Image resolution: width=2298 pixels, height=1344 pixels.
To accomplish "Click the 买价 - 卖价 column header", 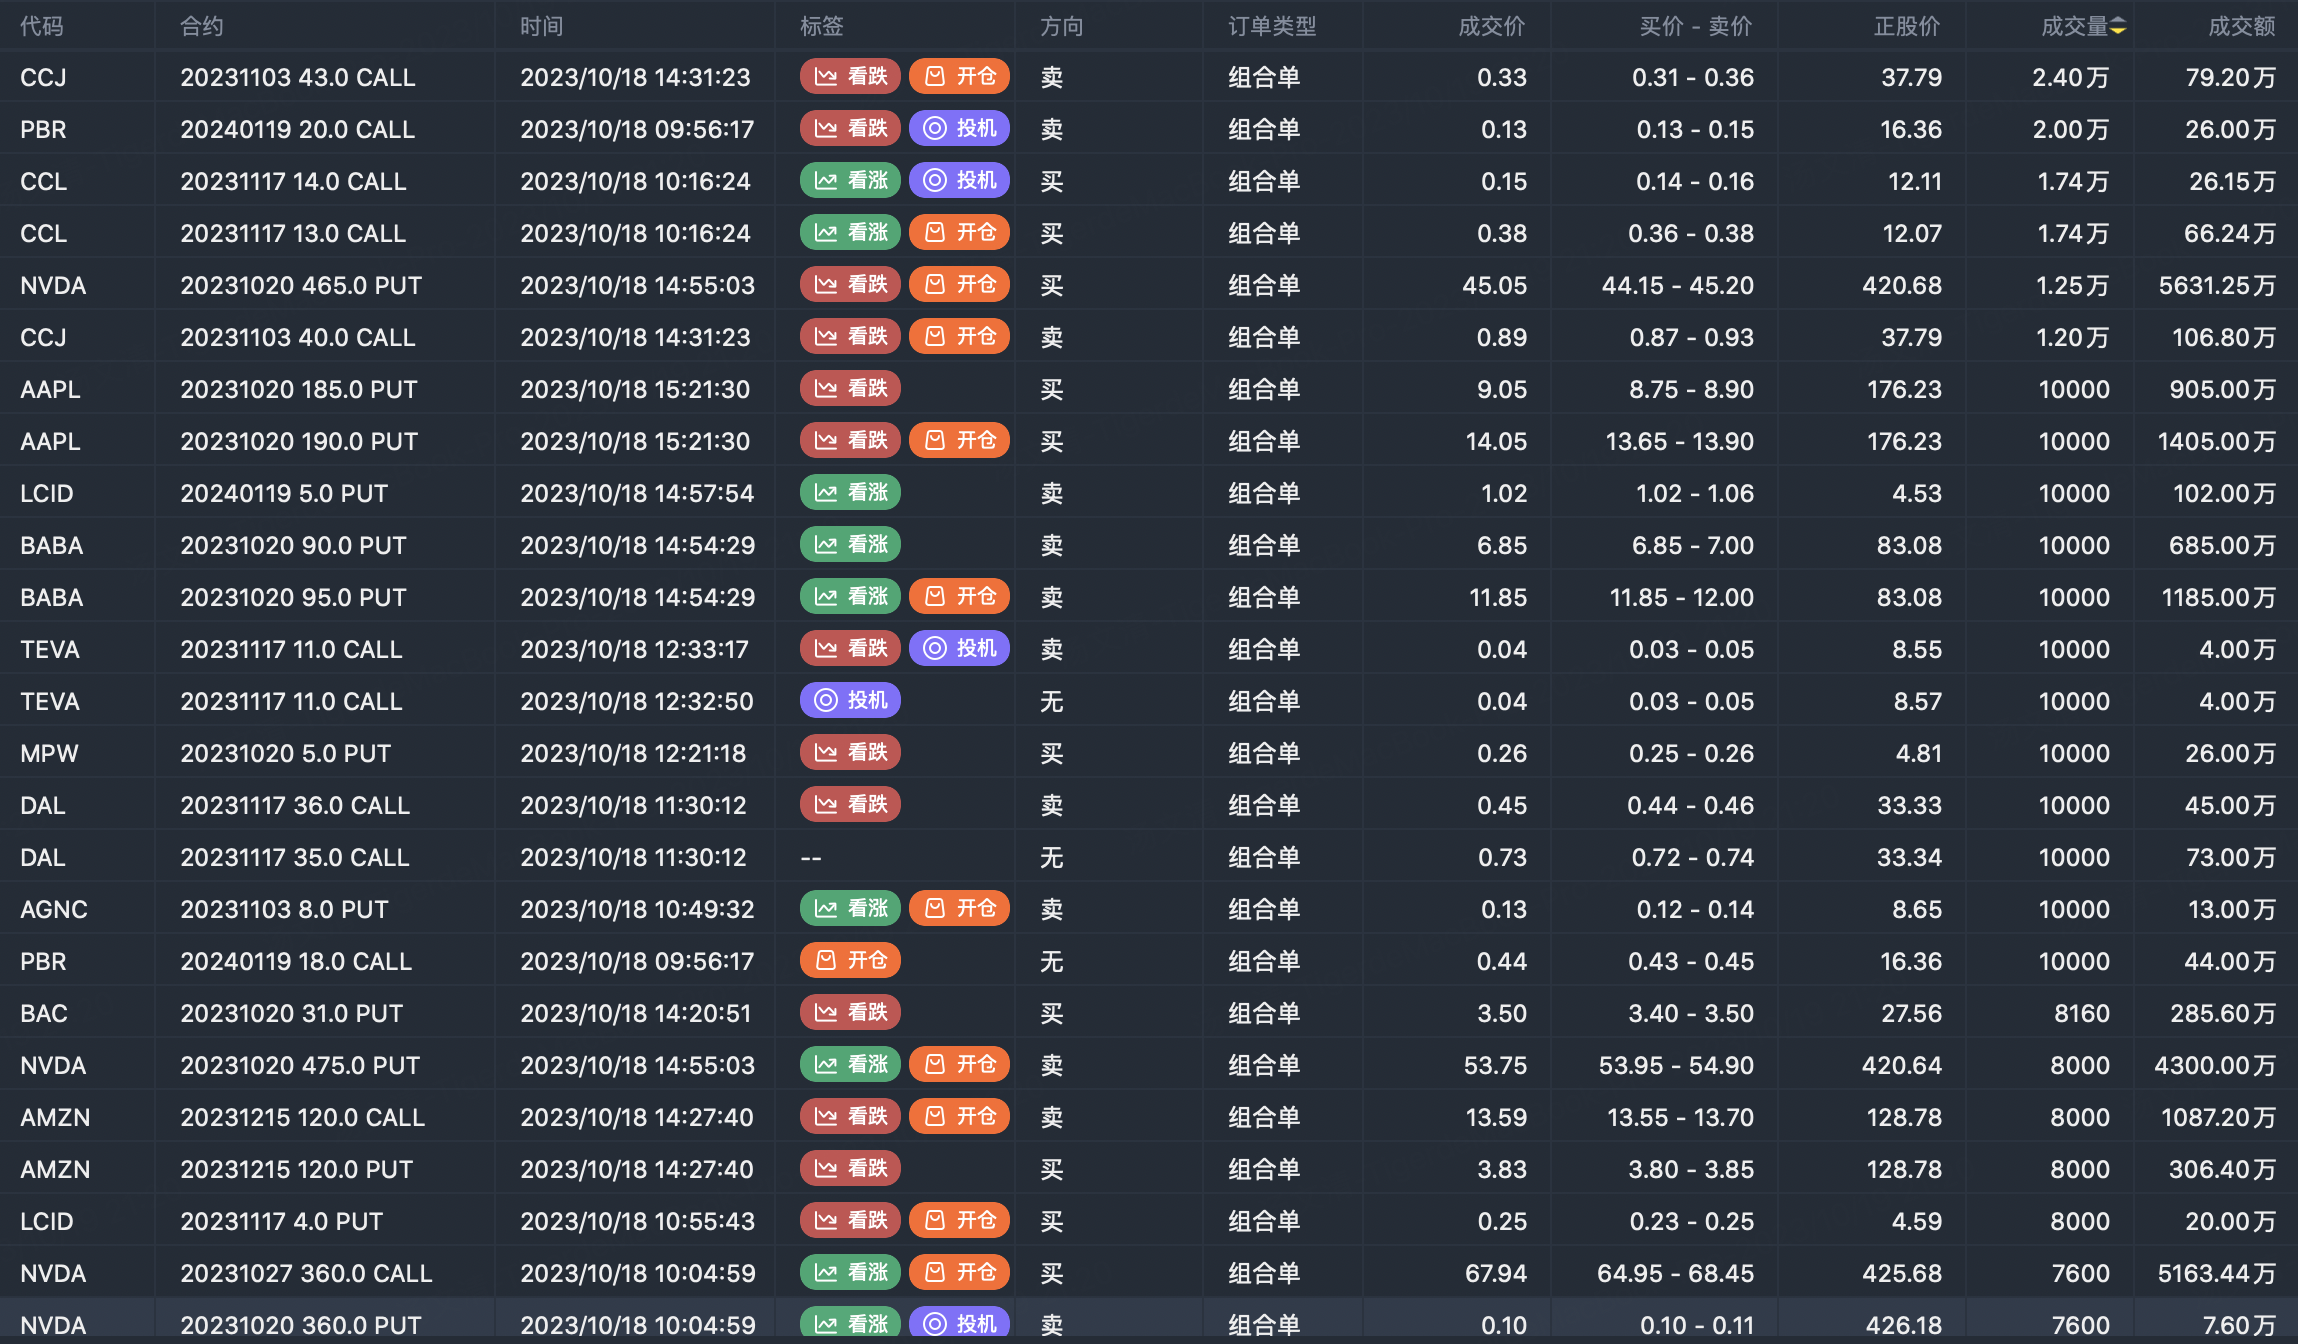I will pyautogui.click(x=1696, y=27).
